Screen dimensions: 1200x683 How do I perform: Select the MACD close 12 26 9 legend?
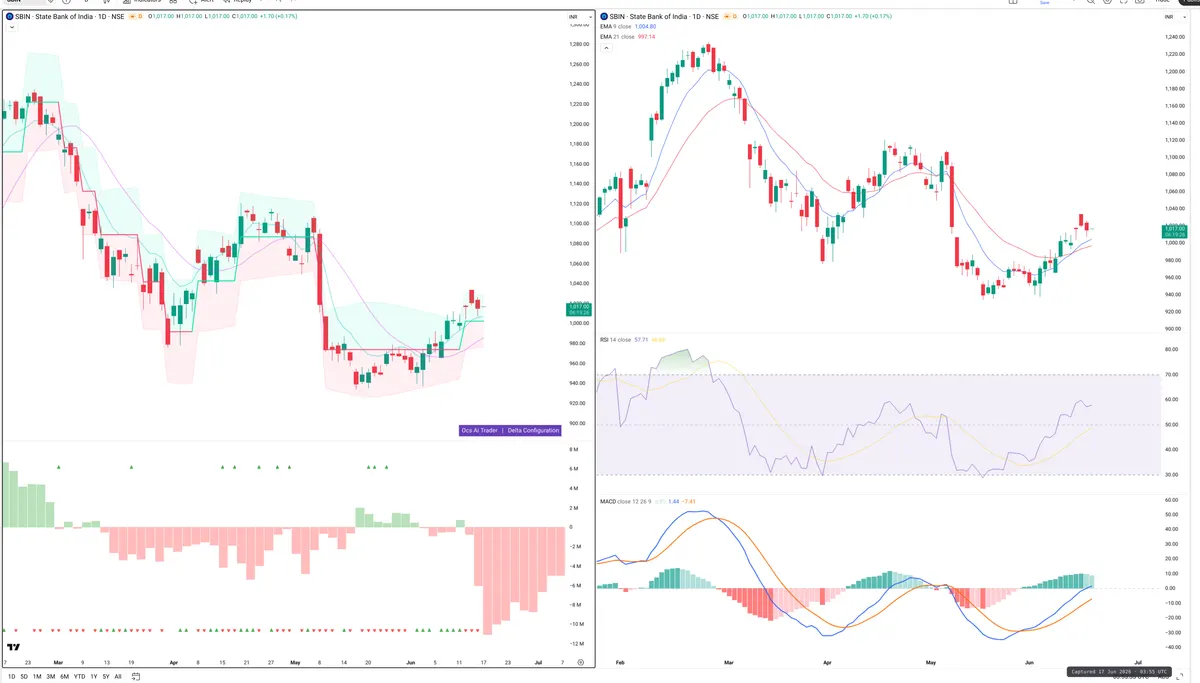point(624,501)
